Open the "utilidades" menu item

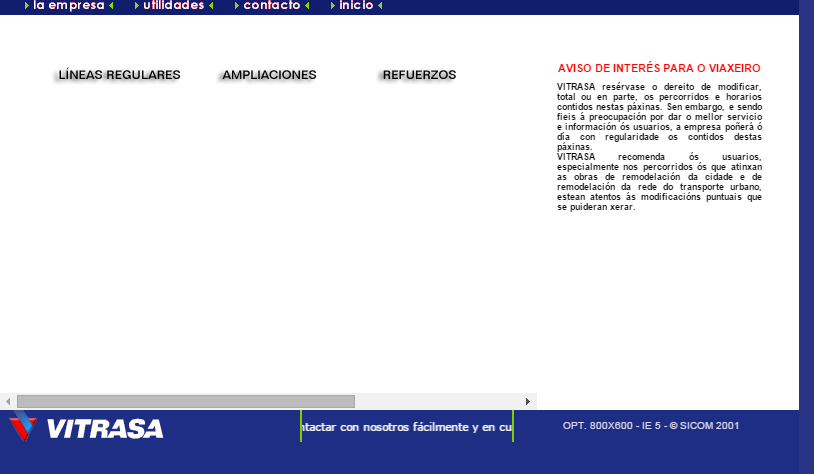173,5
